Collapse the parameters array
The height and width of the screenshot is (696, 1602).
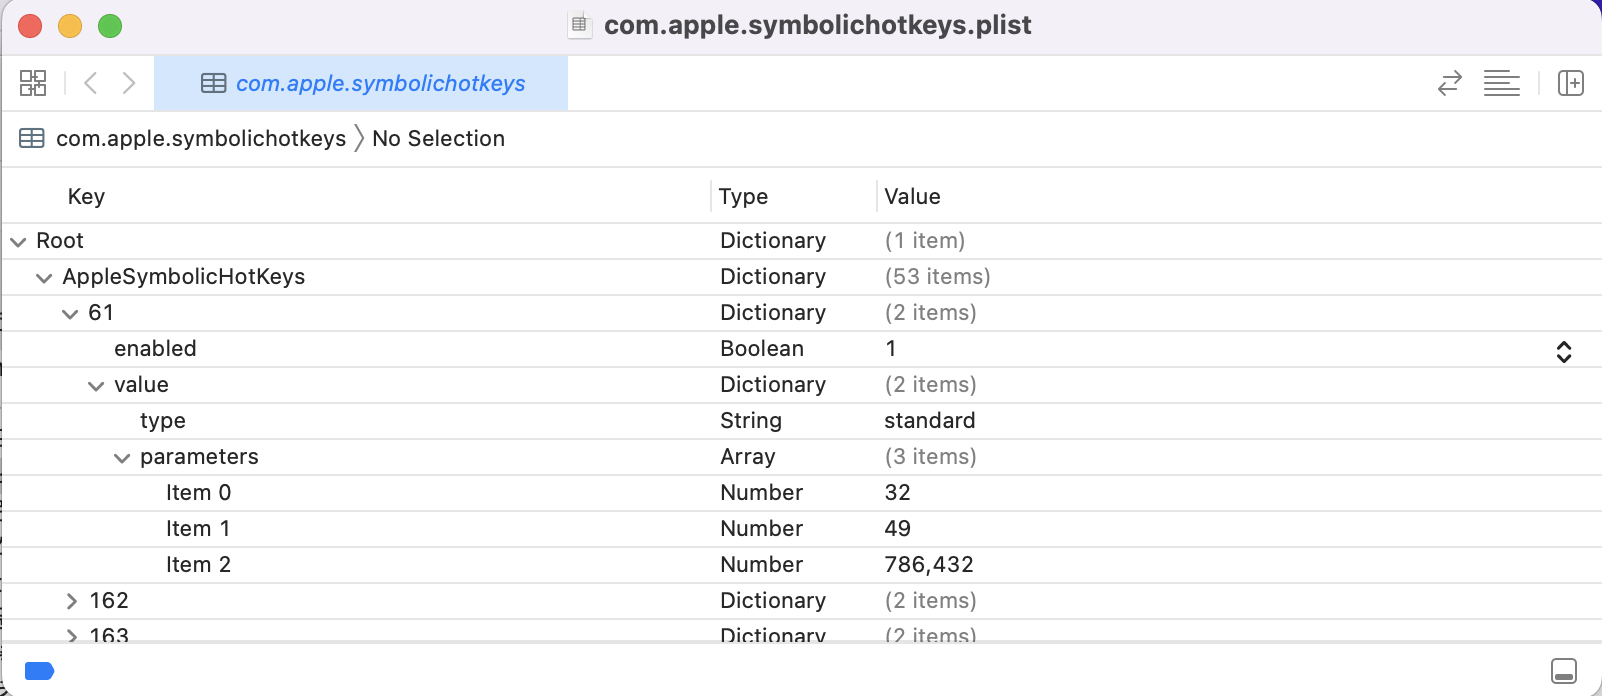pos(122,457)
